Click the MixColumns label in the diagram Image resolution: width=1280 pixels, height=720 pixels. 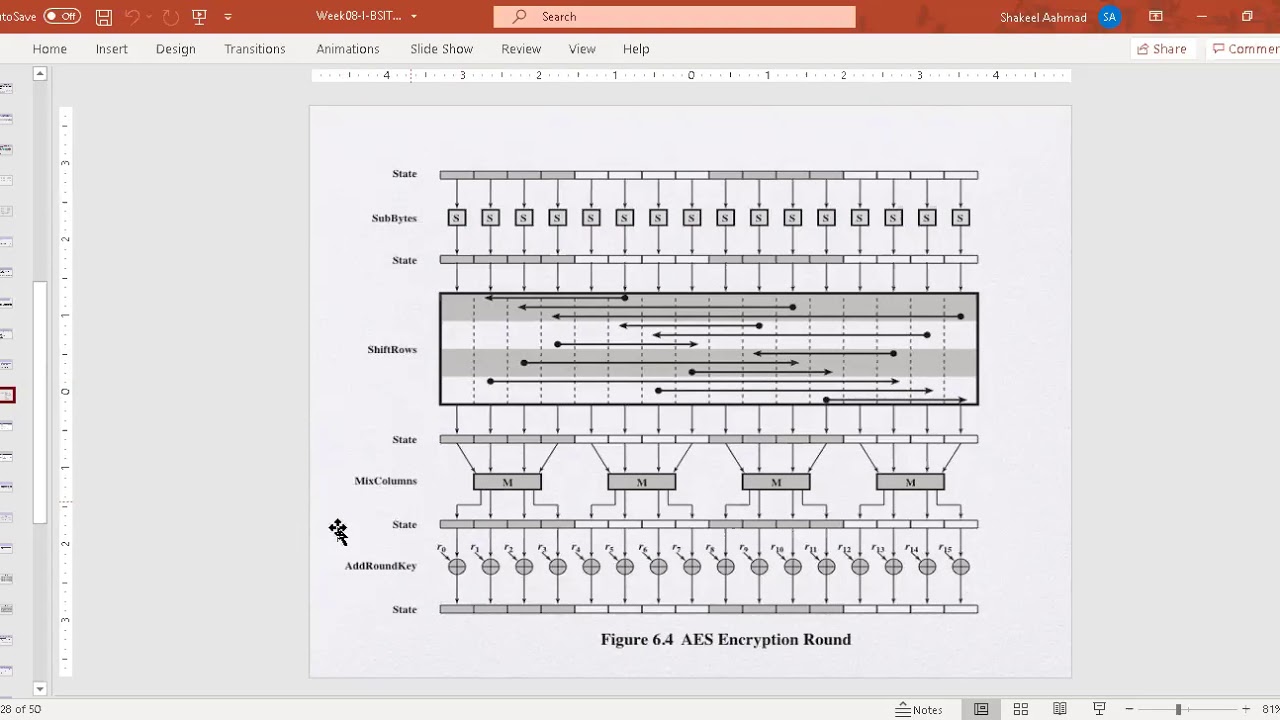pos(385,481)
